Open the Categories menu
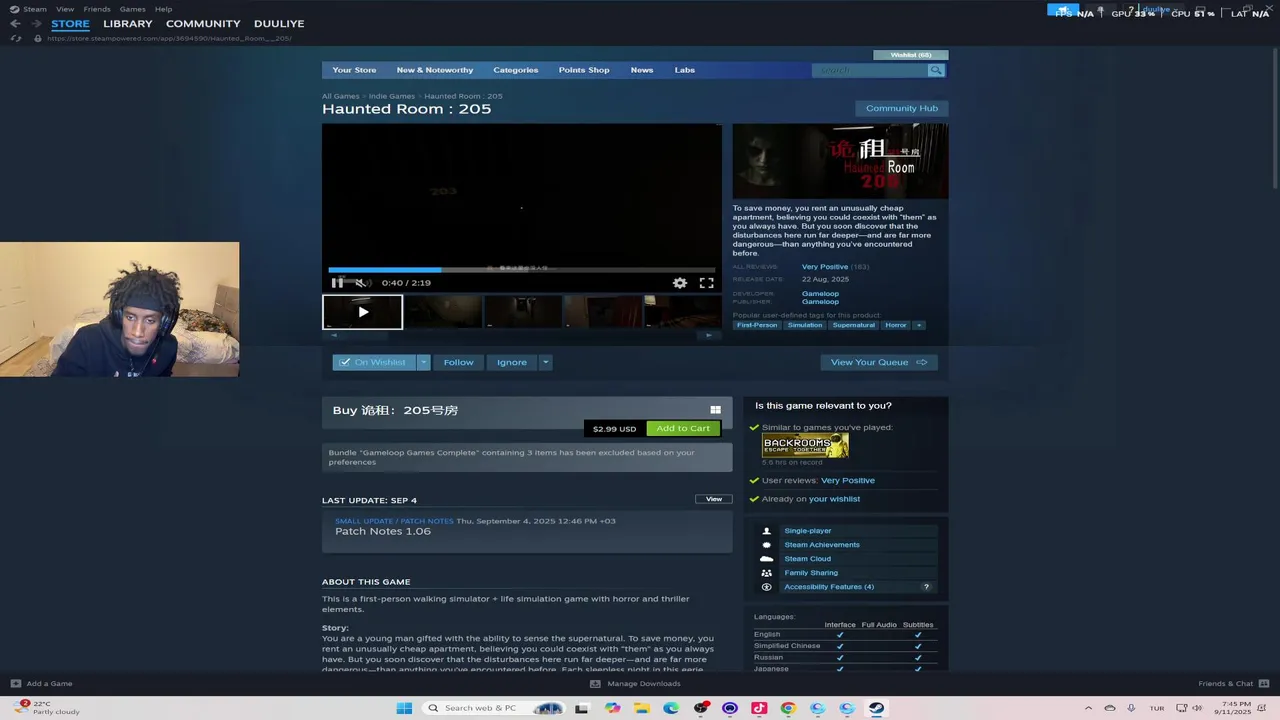This screenshot has height=720, width=1280. pyautogui.click(x=516, y=70)
